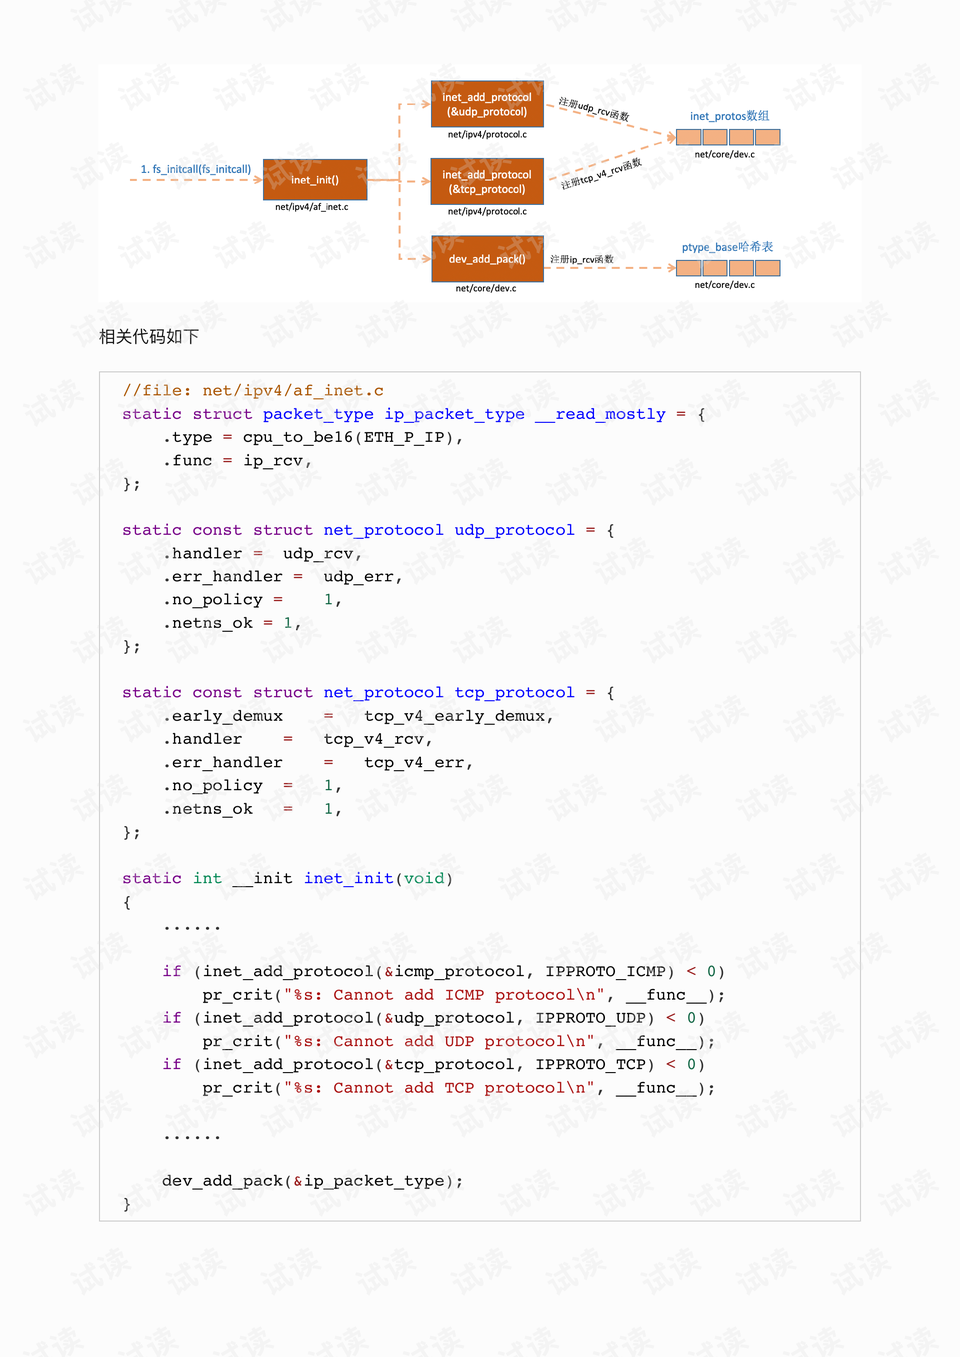The width and height of the screenshot is (960, 1357).
Task: Click the line ".err_handler = tcp_v4_err,"
Action: pyautogui.click(x=318, y=763)
